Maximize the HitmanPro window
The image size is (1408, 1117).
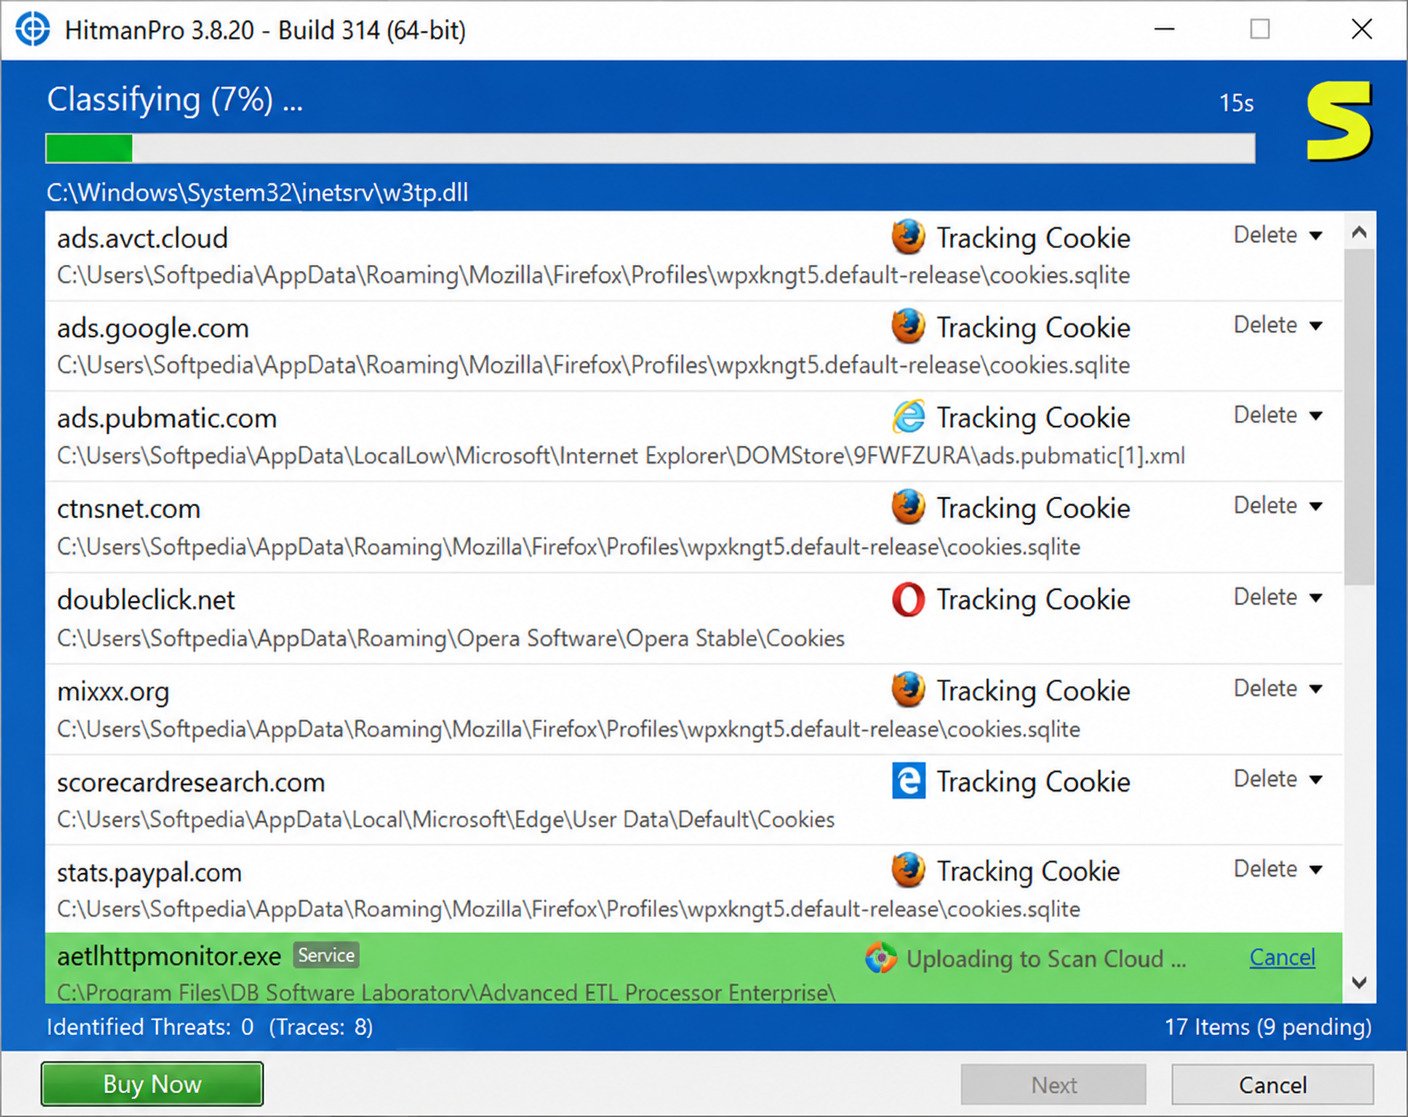pos(1260,29)
